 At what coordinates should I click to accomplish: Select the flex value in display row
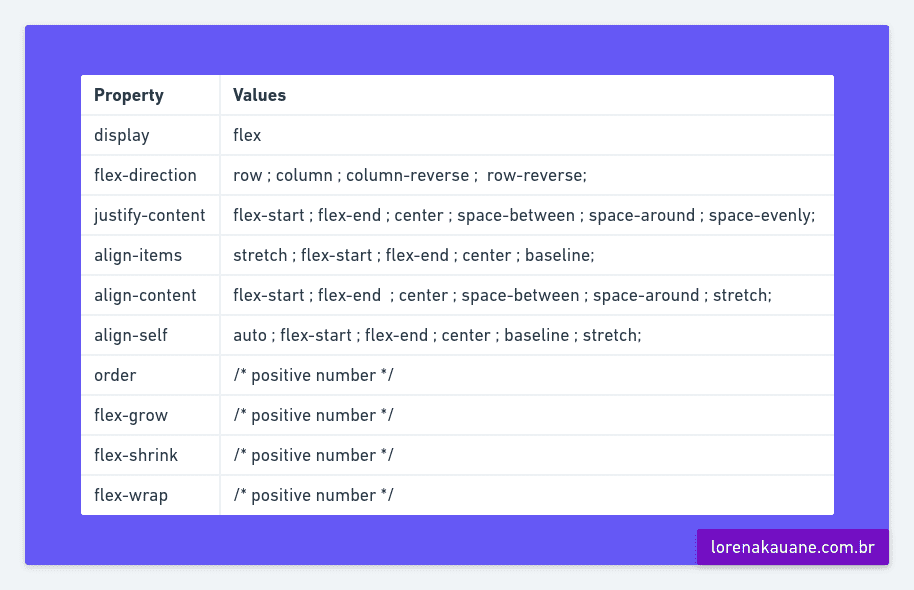pos(247,135)
